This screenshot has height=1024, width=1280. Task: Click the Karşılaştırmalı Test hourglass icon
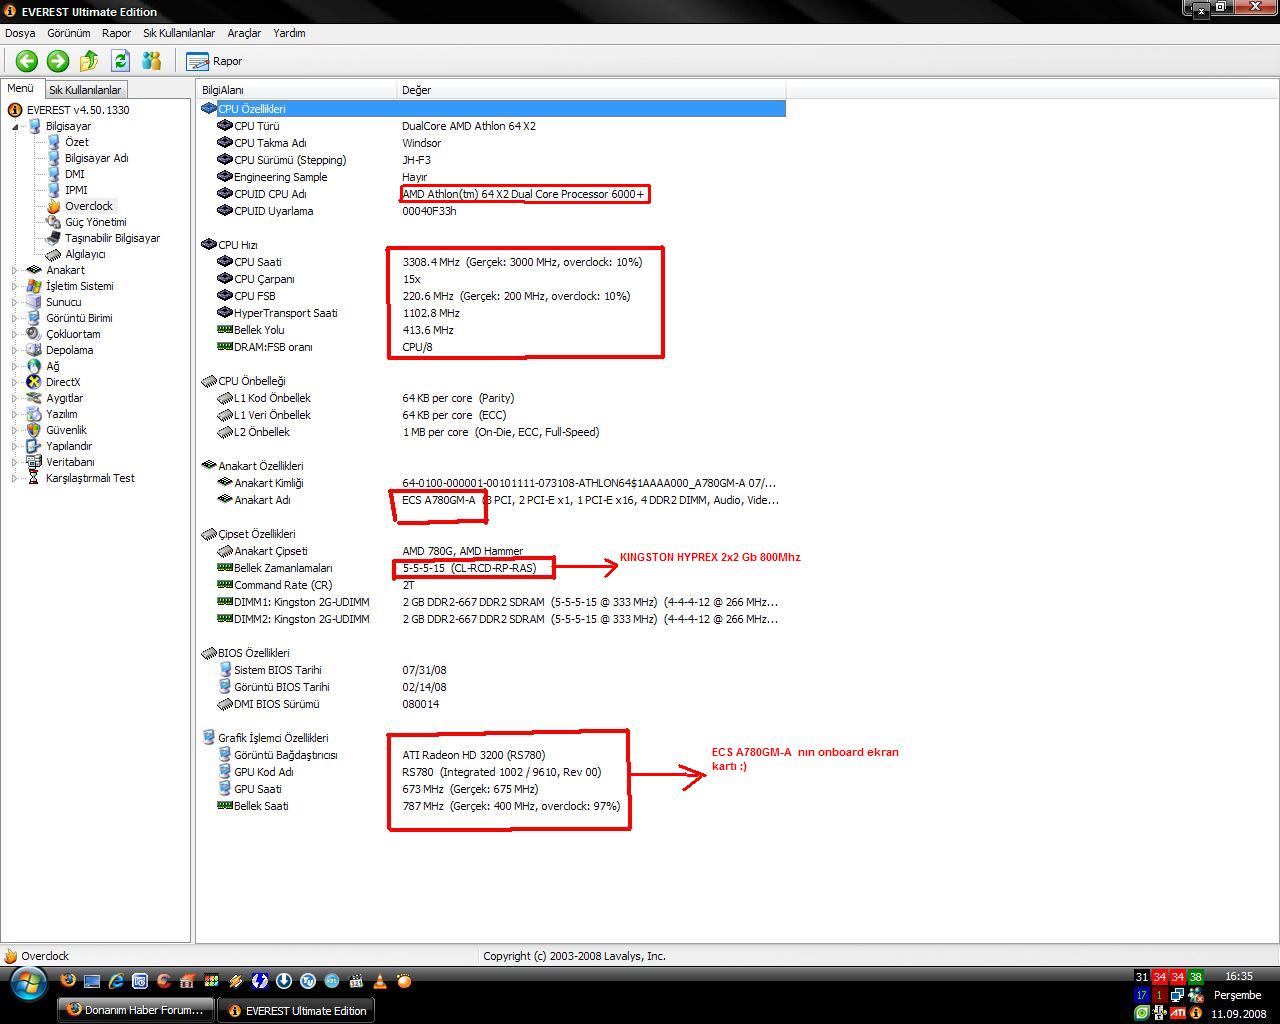[x=34, y=478]
